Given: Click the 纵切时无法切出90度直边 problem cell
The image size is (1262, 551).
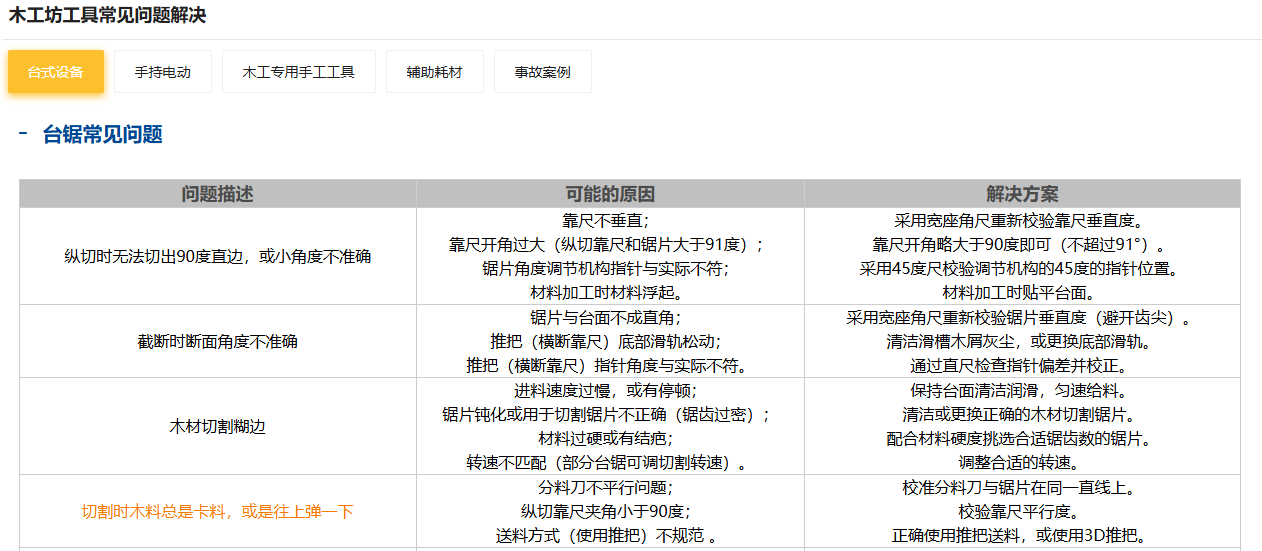Looking at the screenshot, I should coord(217,256).
